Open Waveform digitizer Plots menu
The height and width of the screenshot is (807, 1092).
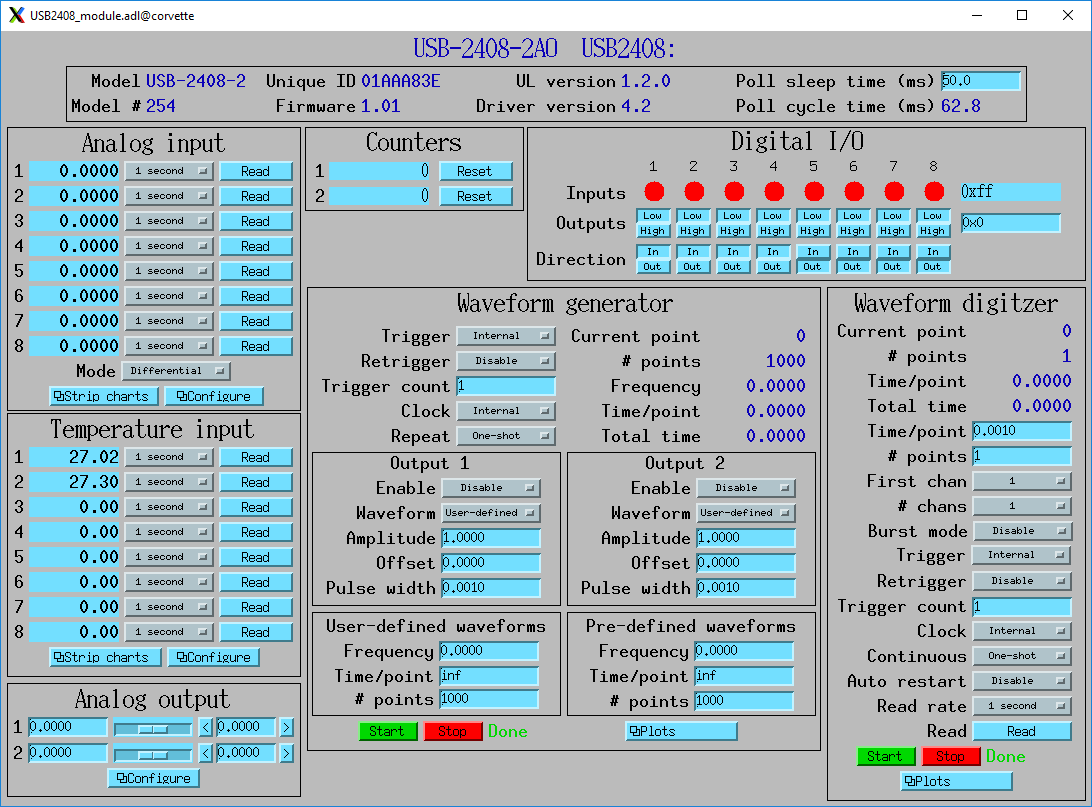click(x=956, y=781)
